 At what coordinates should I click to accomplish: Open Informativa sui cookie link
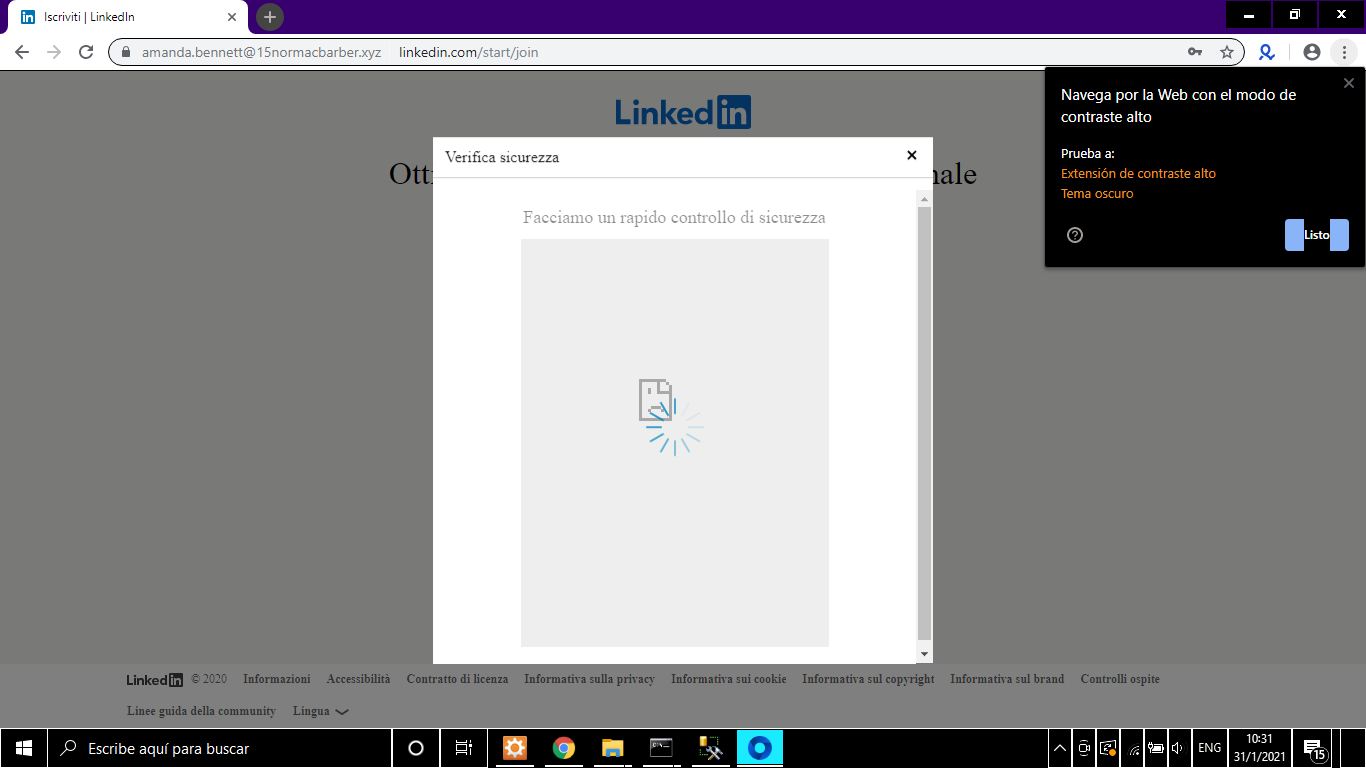pos(729,679)
